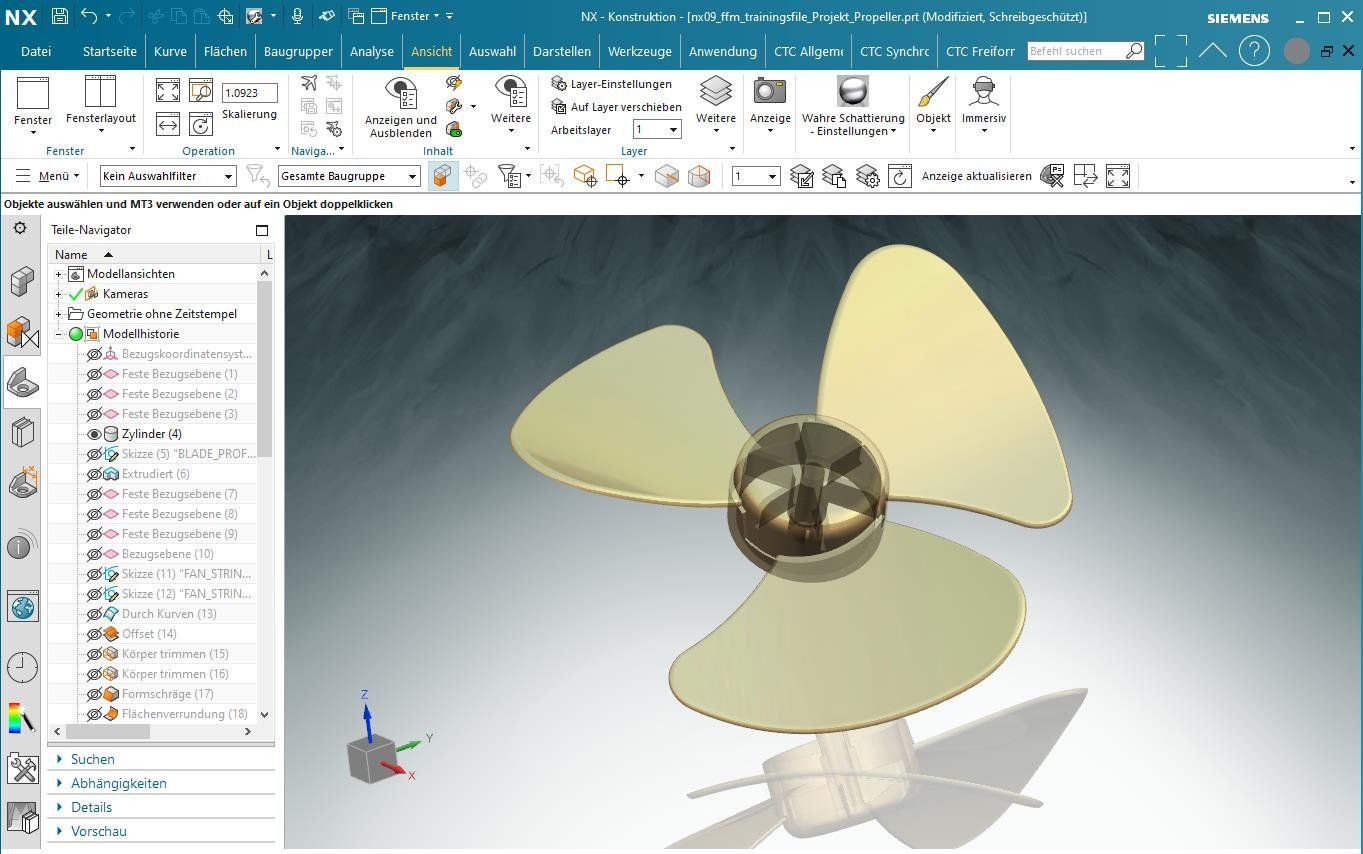Click the reset selection filter funnel icon
This screenshot has width=1363, height=854.
pyautogui.click(x=258, y=177)
